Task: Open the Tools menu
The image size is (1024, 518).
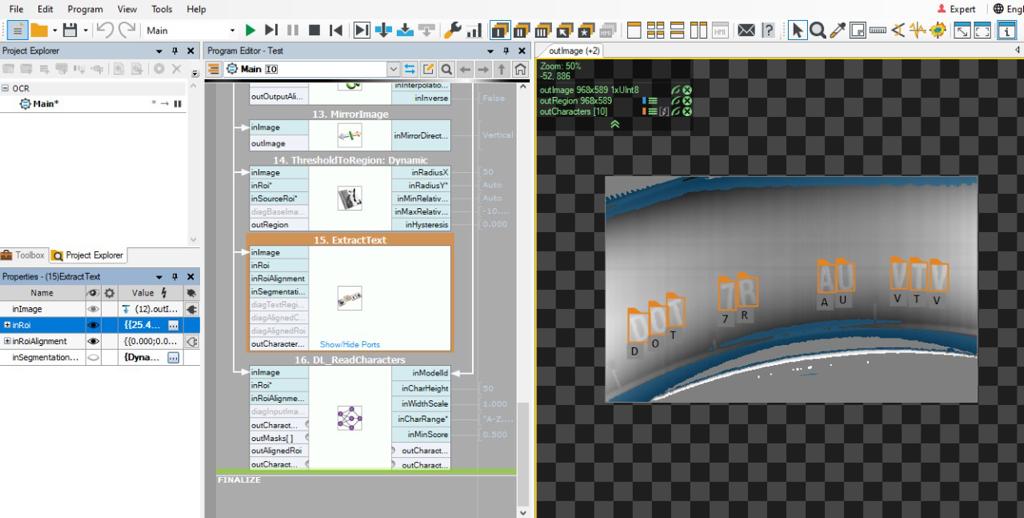Action: pyautogui.click(x=161, y=9)
